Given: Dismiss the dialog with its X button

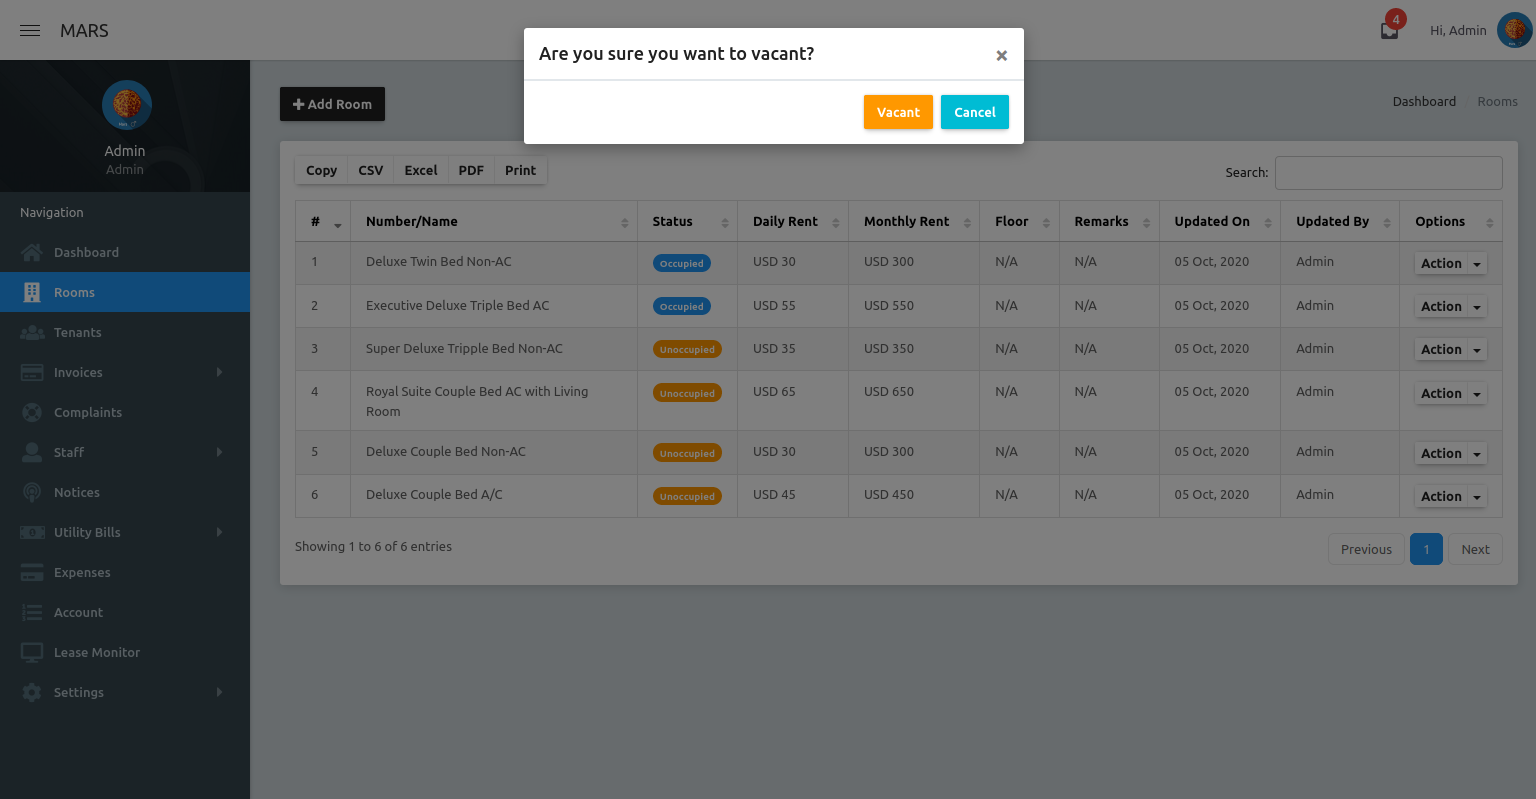Looking at the screenshot, I should [x=1001, y=55].
